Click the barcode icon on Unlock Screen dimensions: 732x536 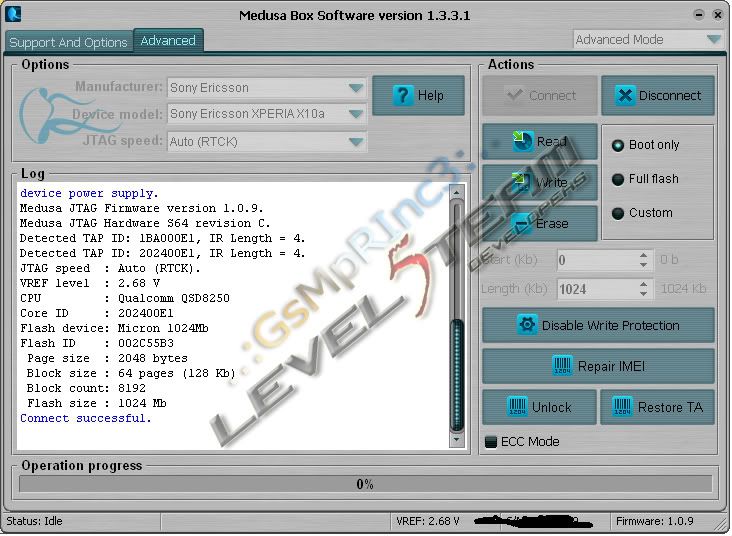517,407
